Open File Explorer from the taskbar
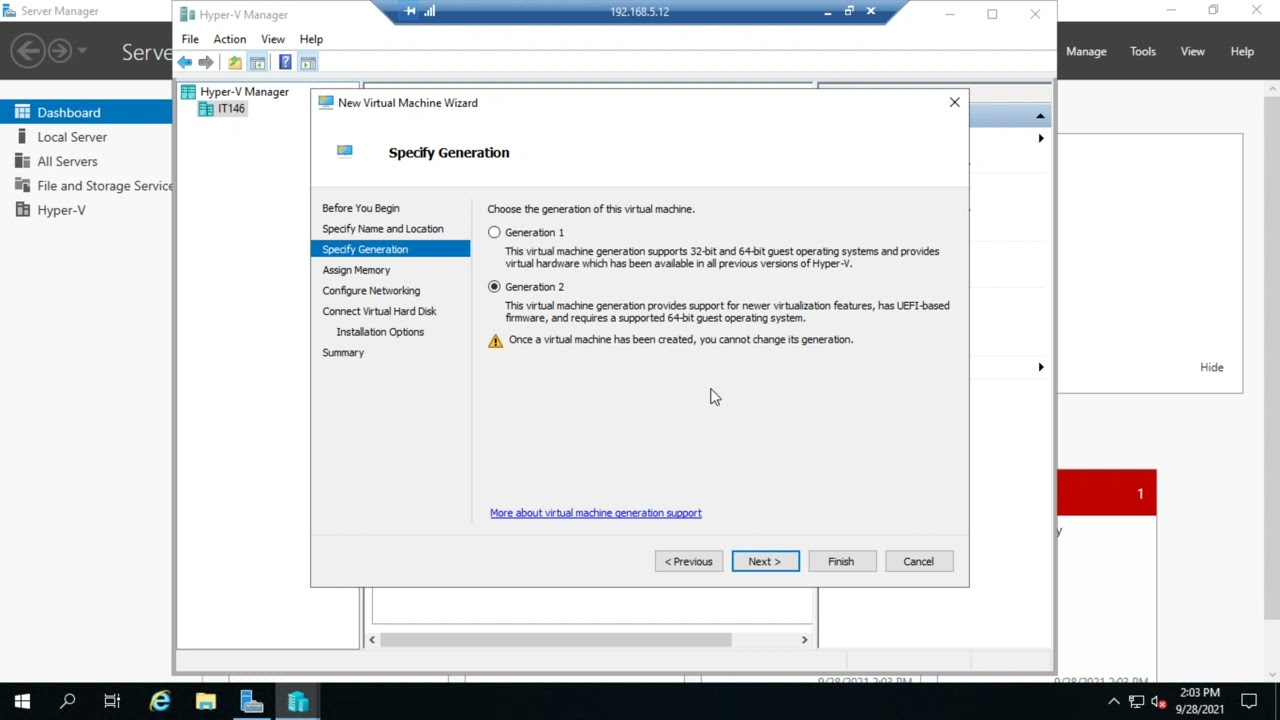1280x720 pixels. (206, 702)
